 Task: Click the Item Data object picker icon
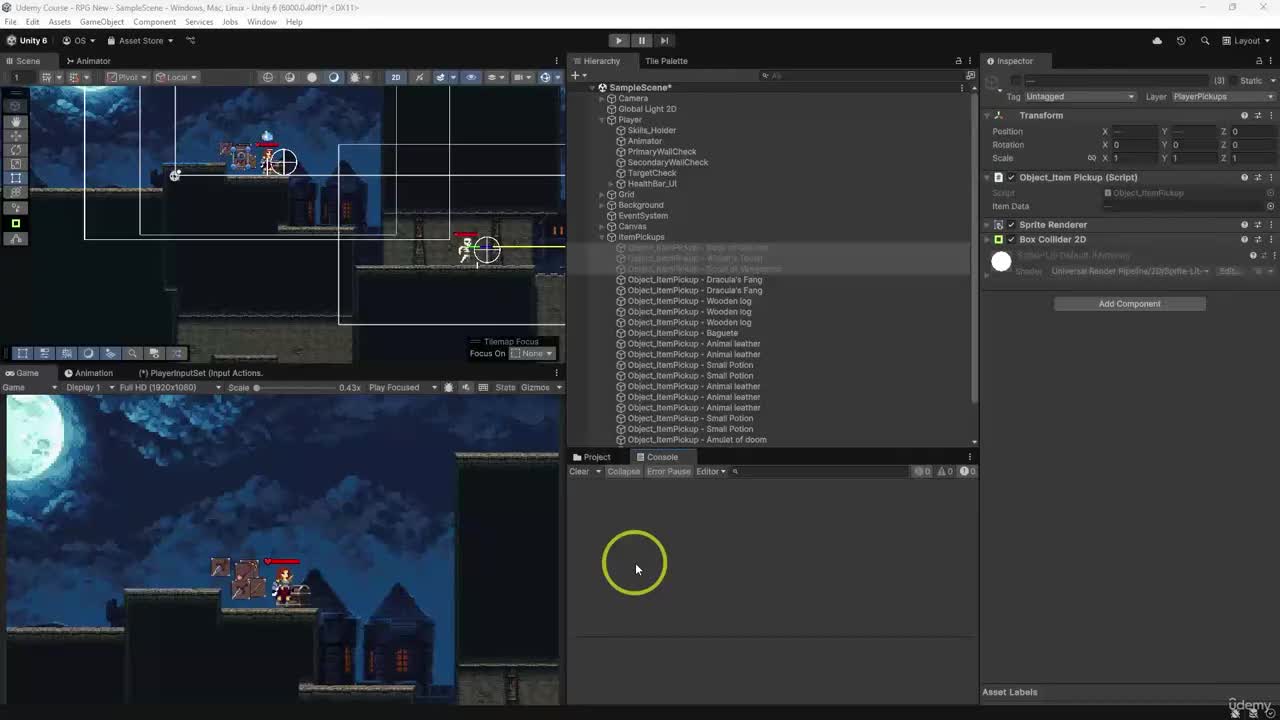(x=1270, y=207)
